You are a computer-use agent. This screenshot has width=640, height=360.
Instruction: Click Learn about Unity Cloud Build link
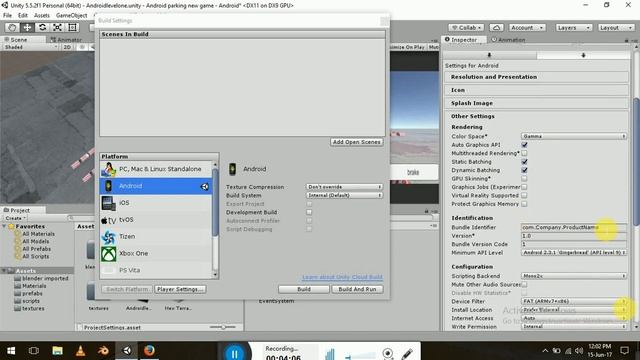coord(342,277)
